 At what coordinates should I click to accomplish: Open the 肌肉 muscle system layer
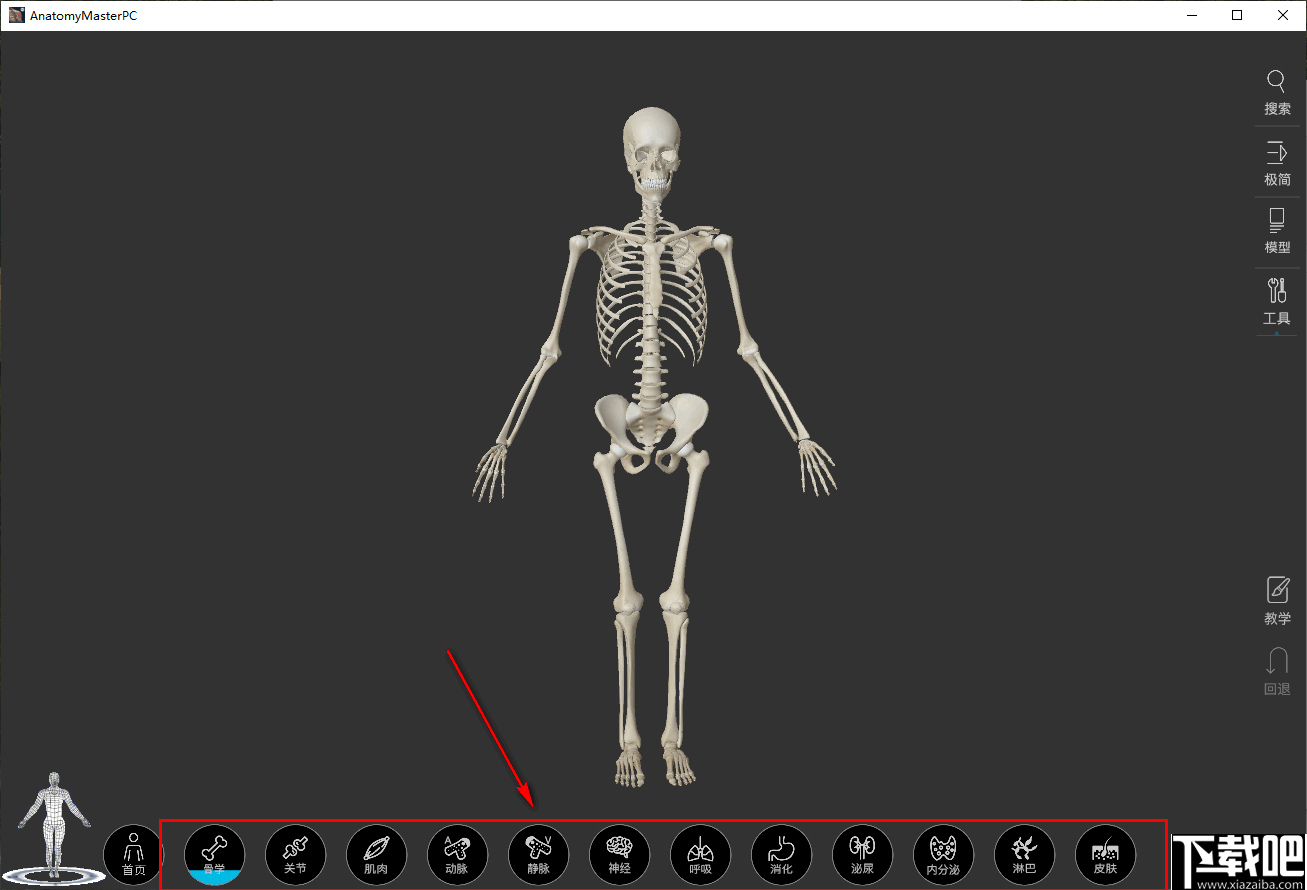[x=376, y=854]
